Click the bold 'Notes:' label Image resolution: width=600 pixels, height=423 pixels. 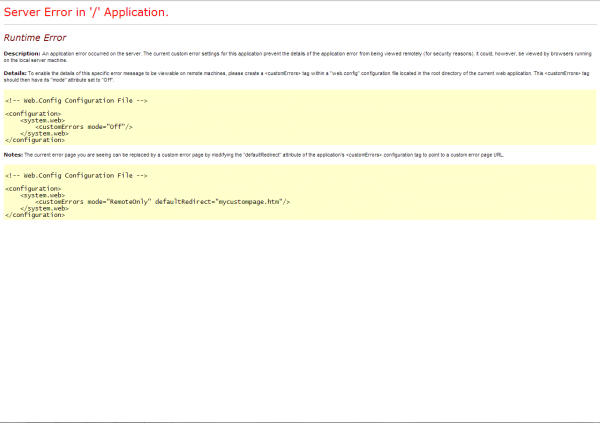click(x=13, y=155)
